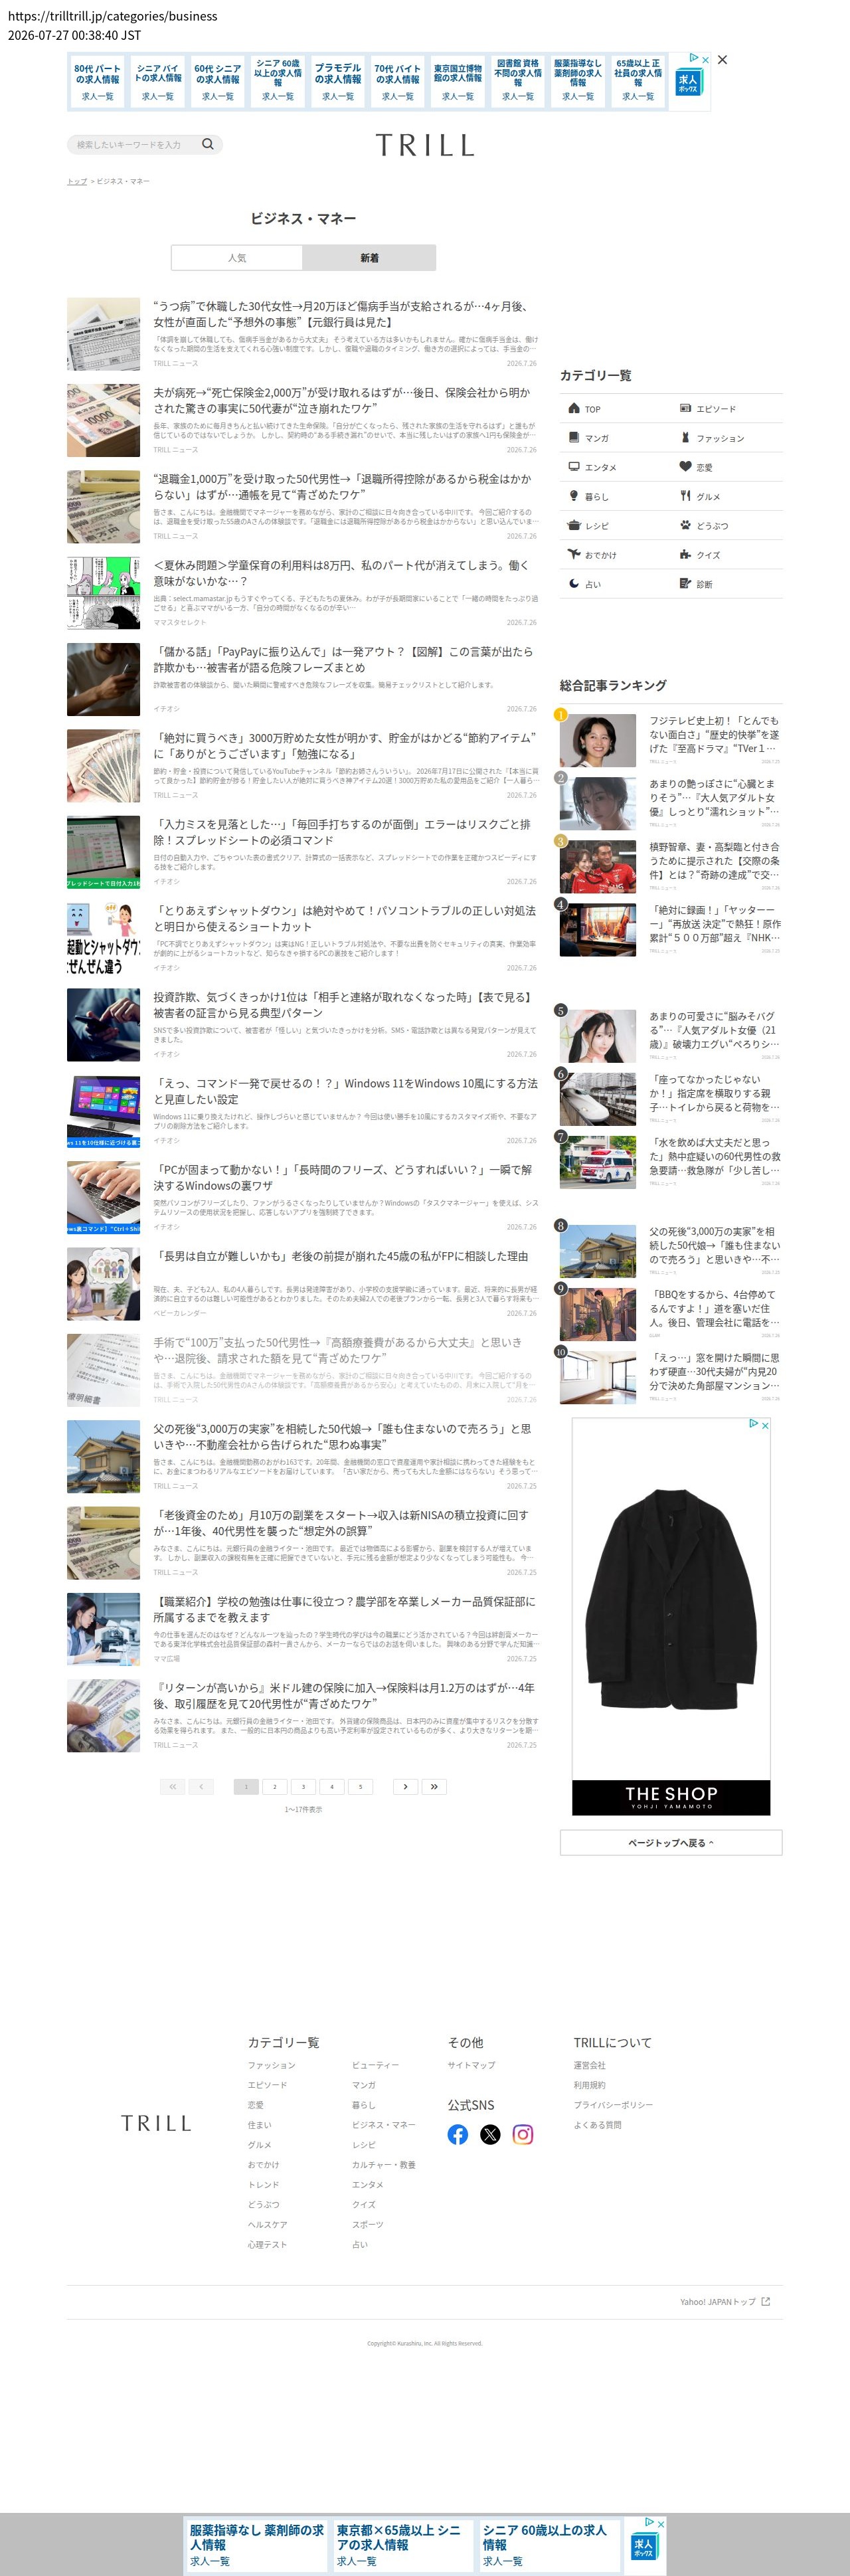Open the レシピ pot icon
The image size is (850, 2576).
(574, 524)
